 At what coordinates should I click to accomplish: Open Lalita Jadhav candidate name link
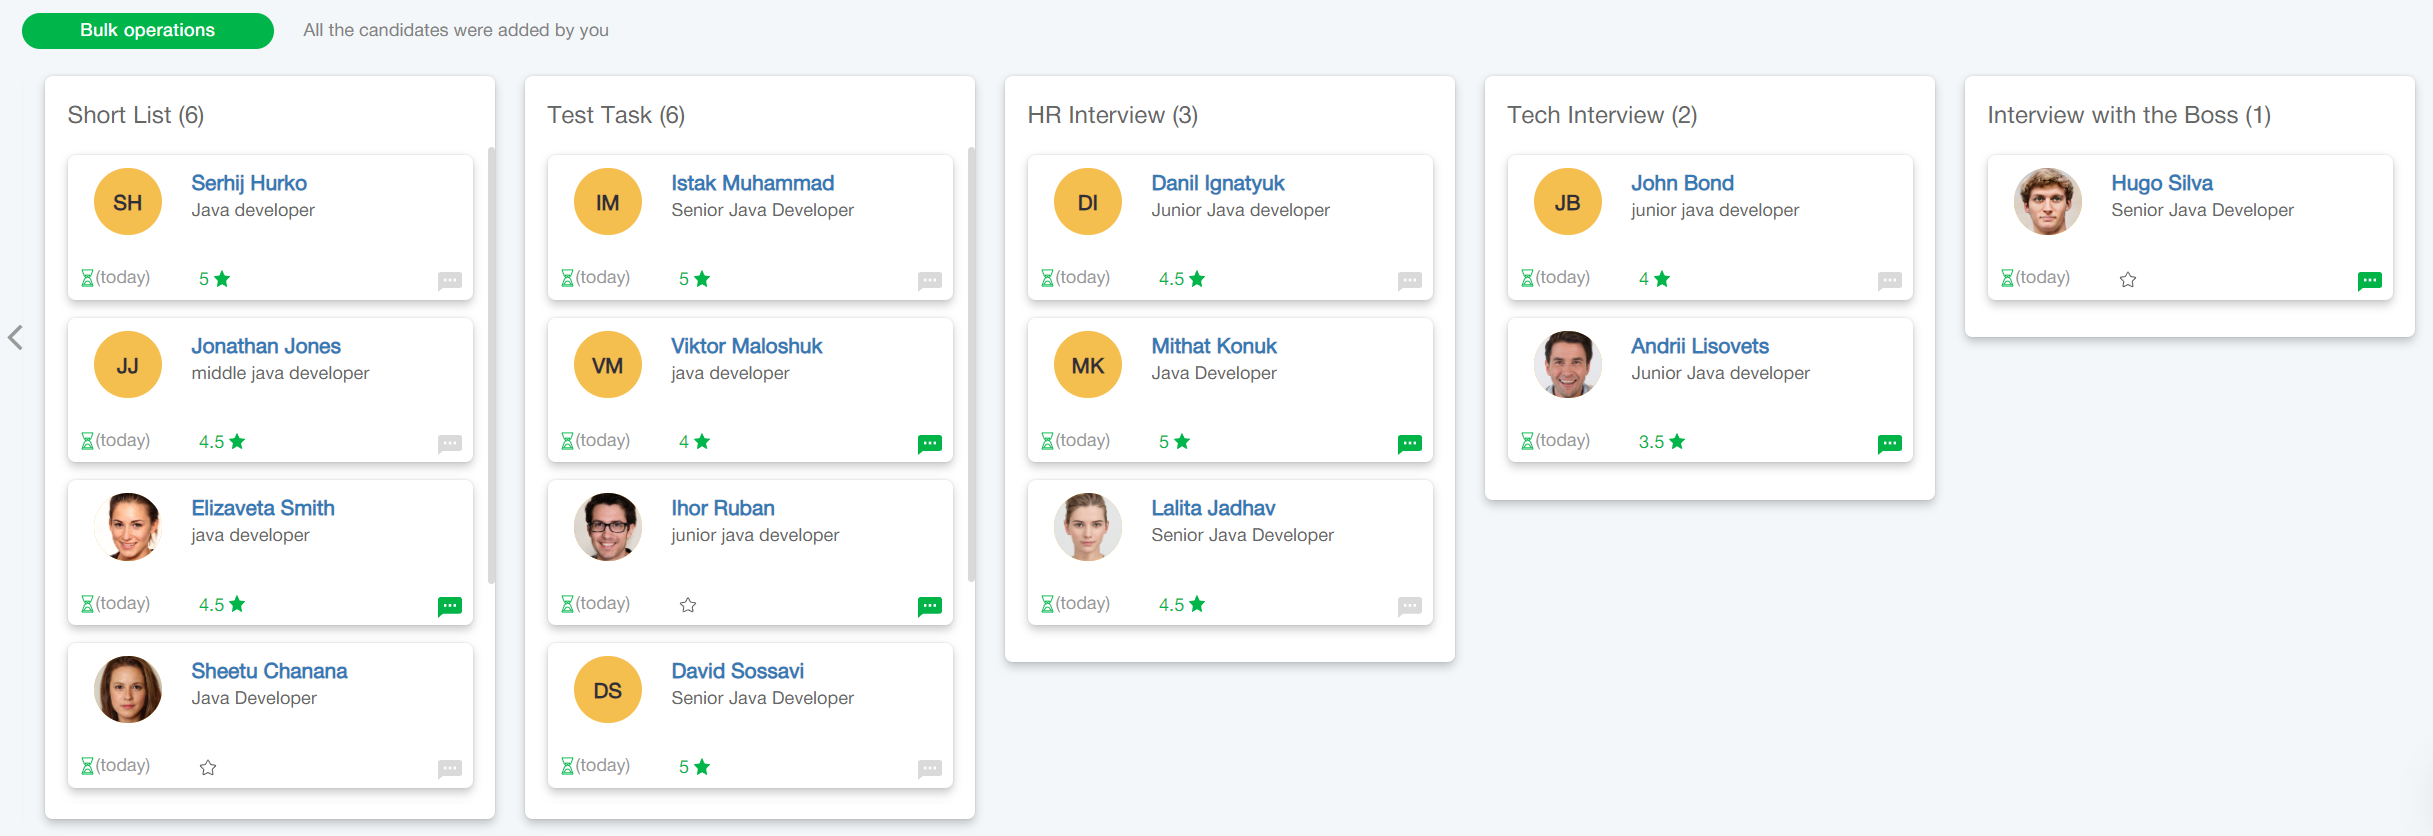(x=1212, y=508)
